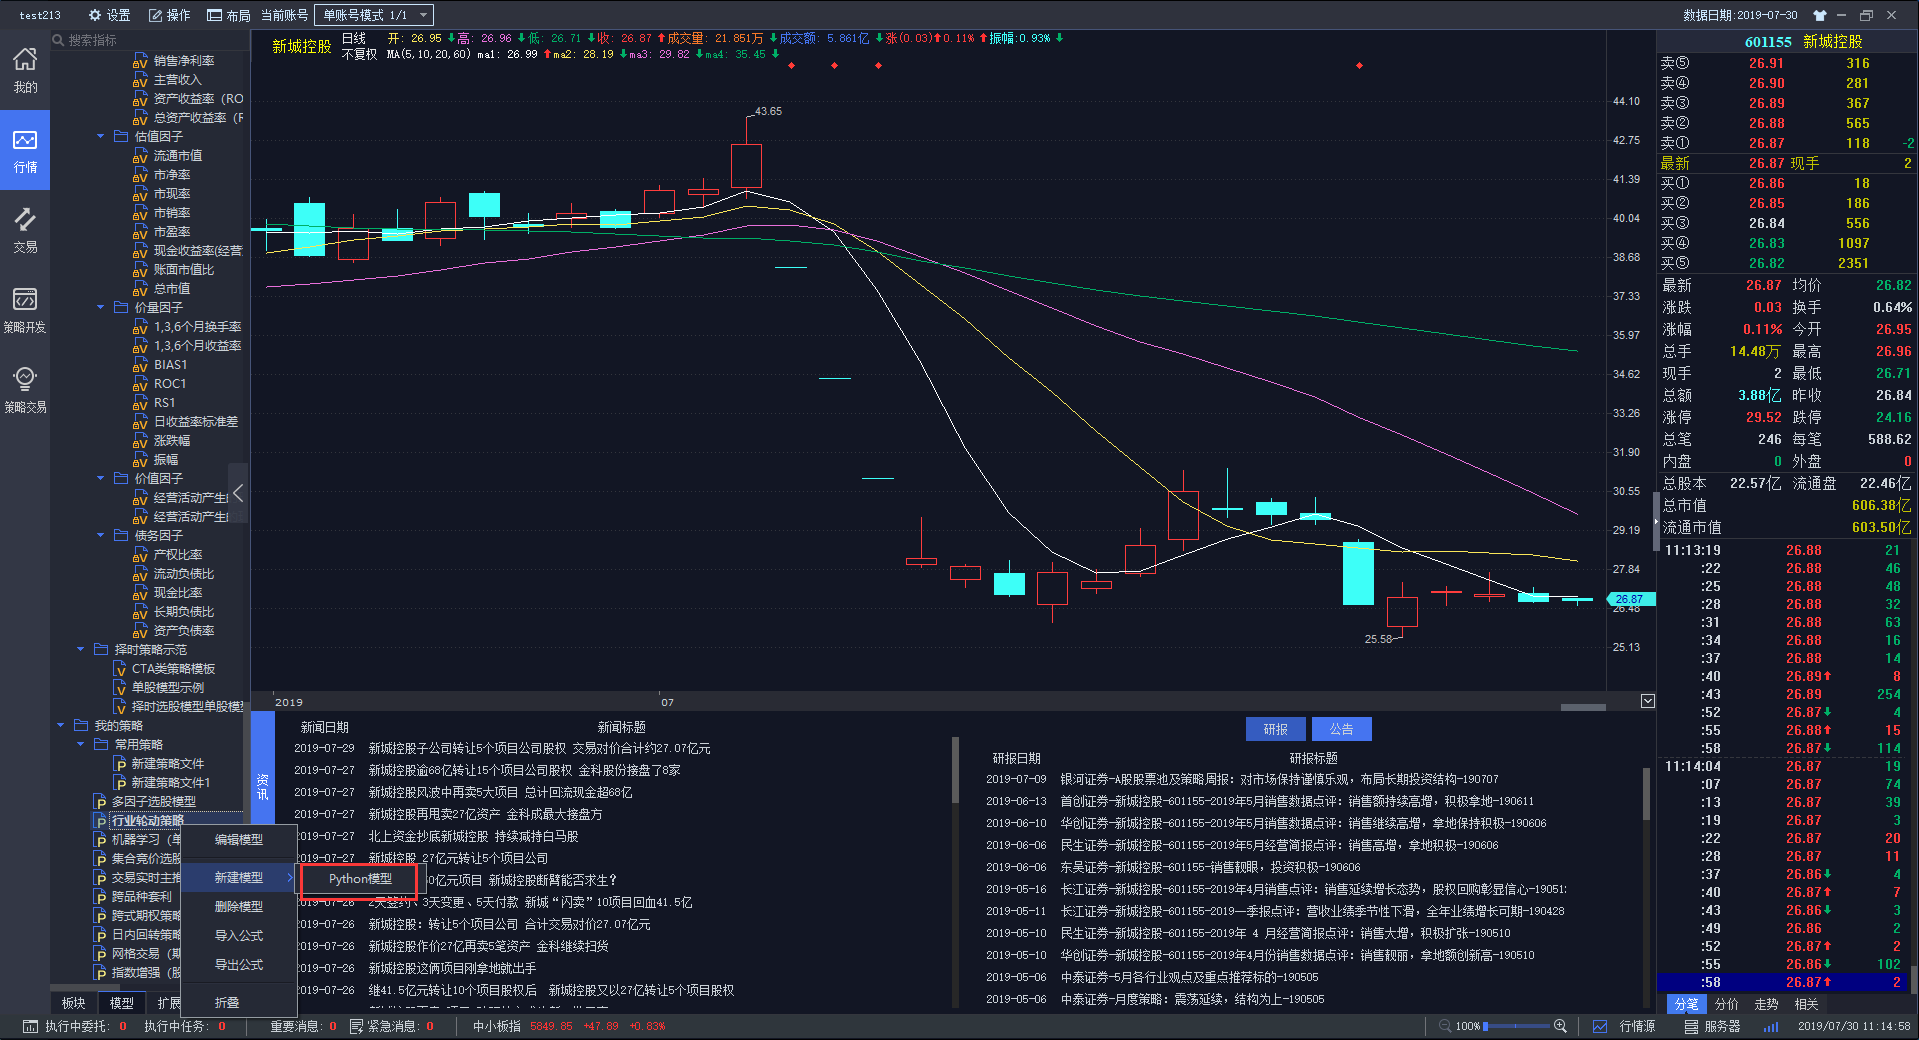Collapse the 估值因子 folder

coord(100,136)
